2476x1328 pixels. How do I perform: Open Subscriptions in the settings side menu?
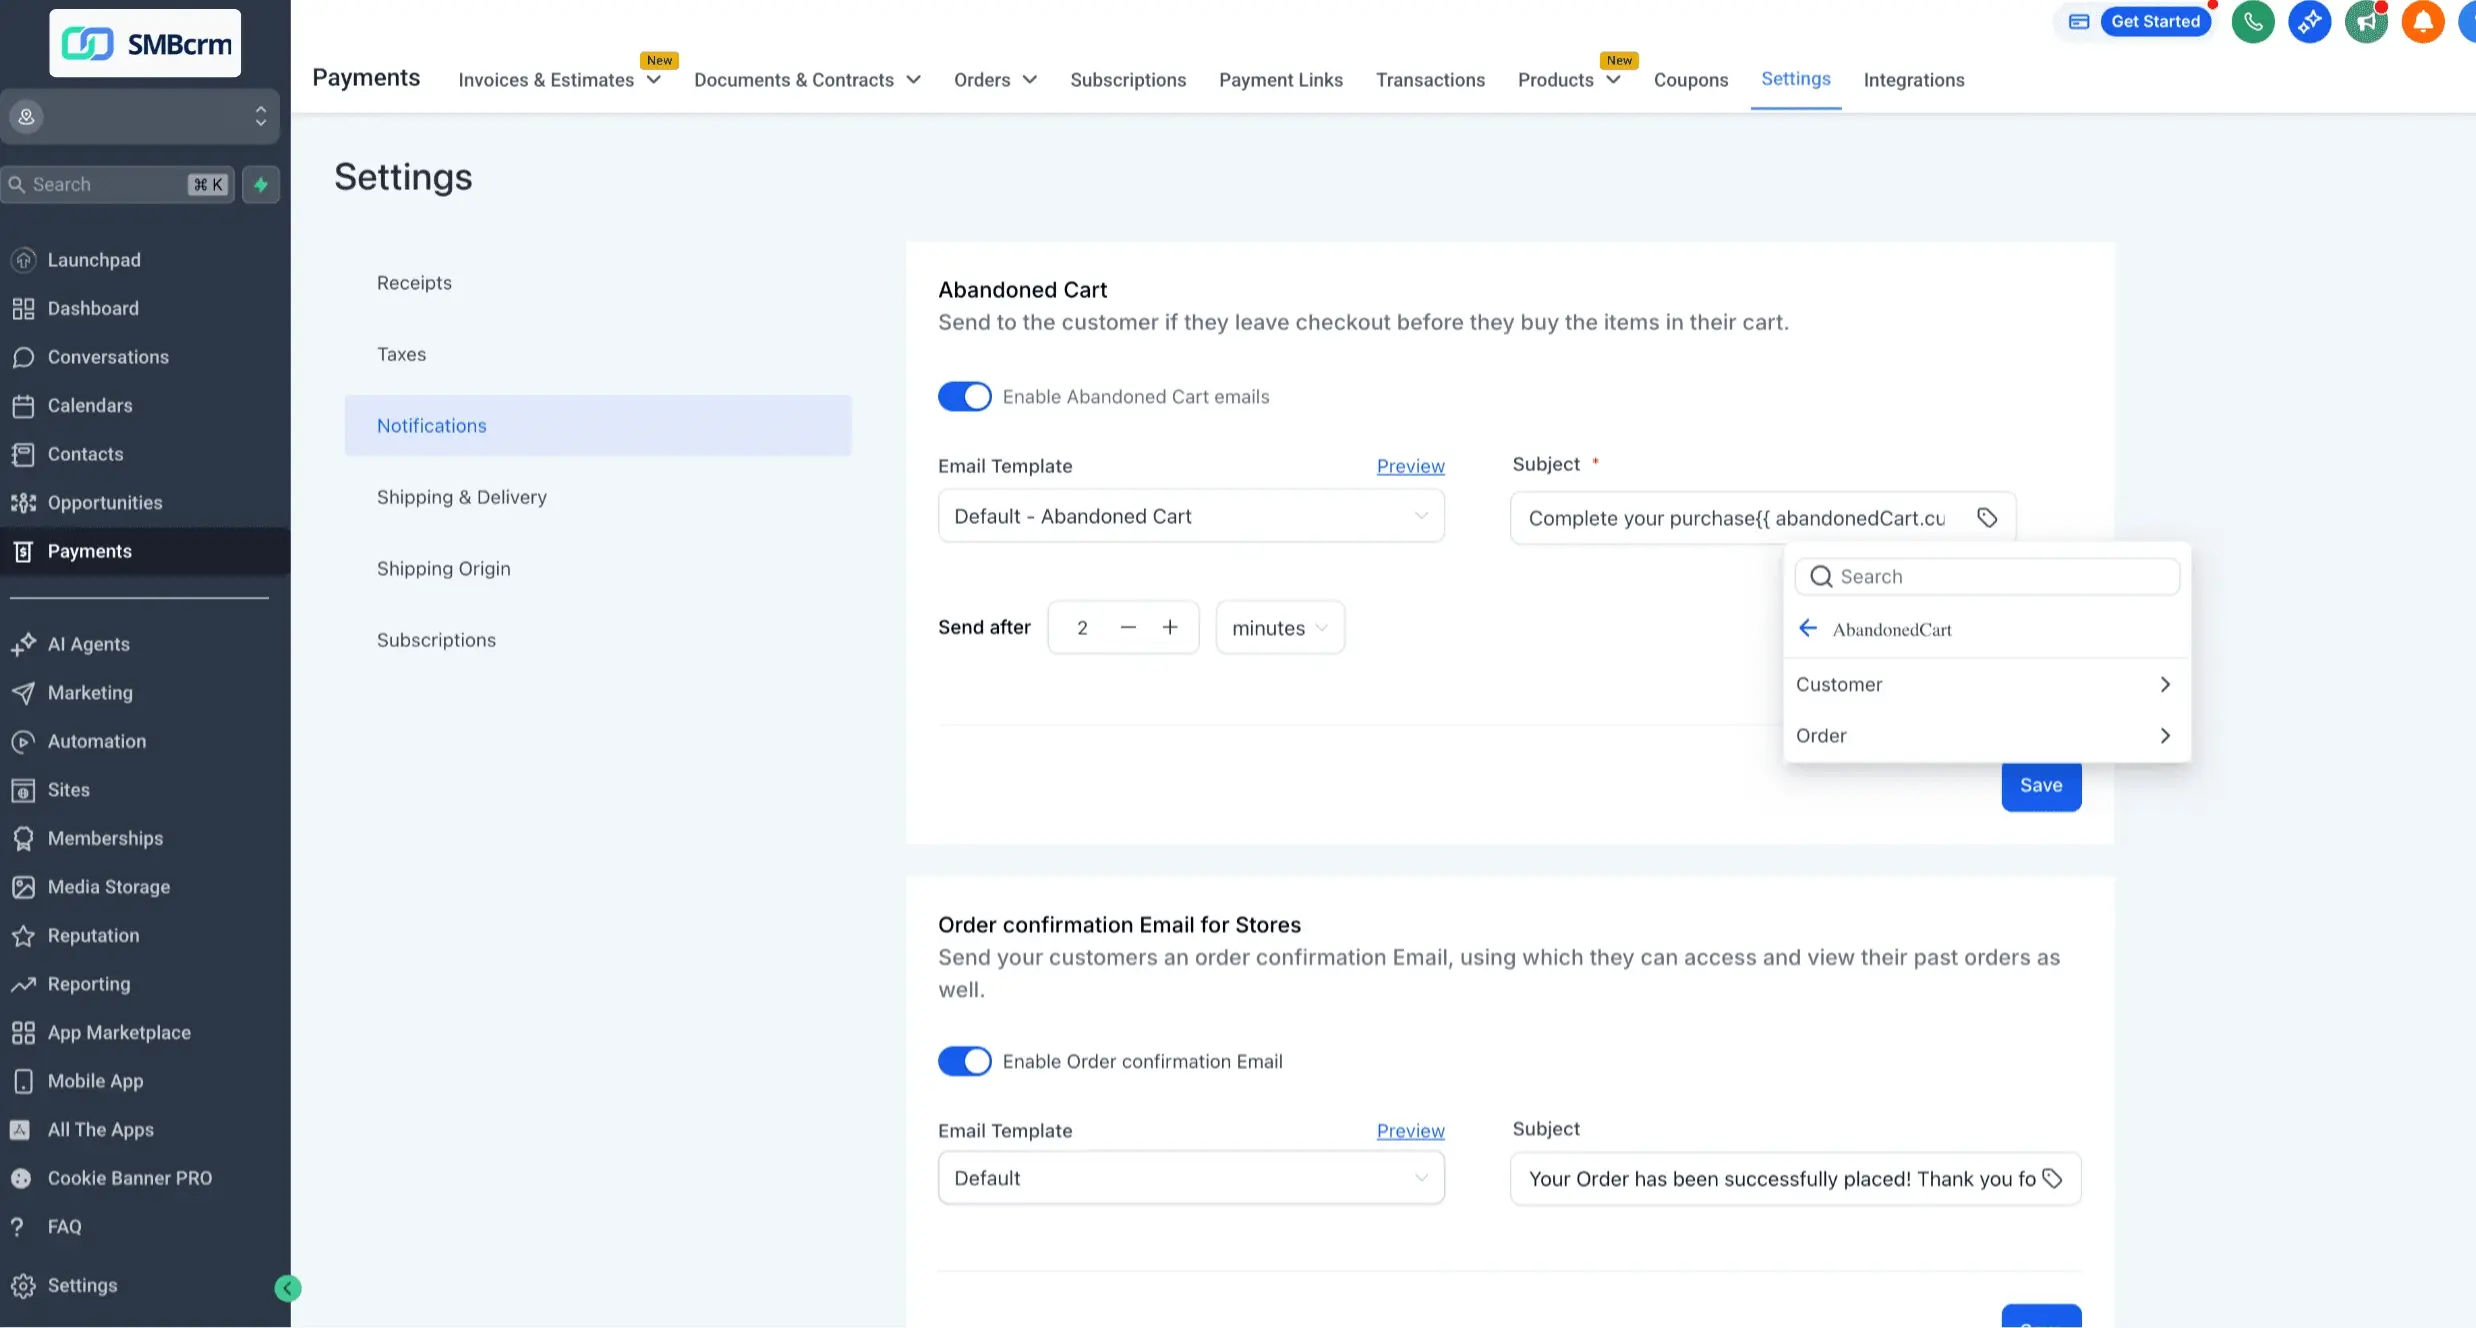(598, 640)
